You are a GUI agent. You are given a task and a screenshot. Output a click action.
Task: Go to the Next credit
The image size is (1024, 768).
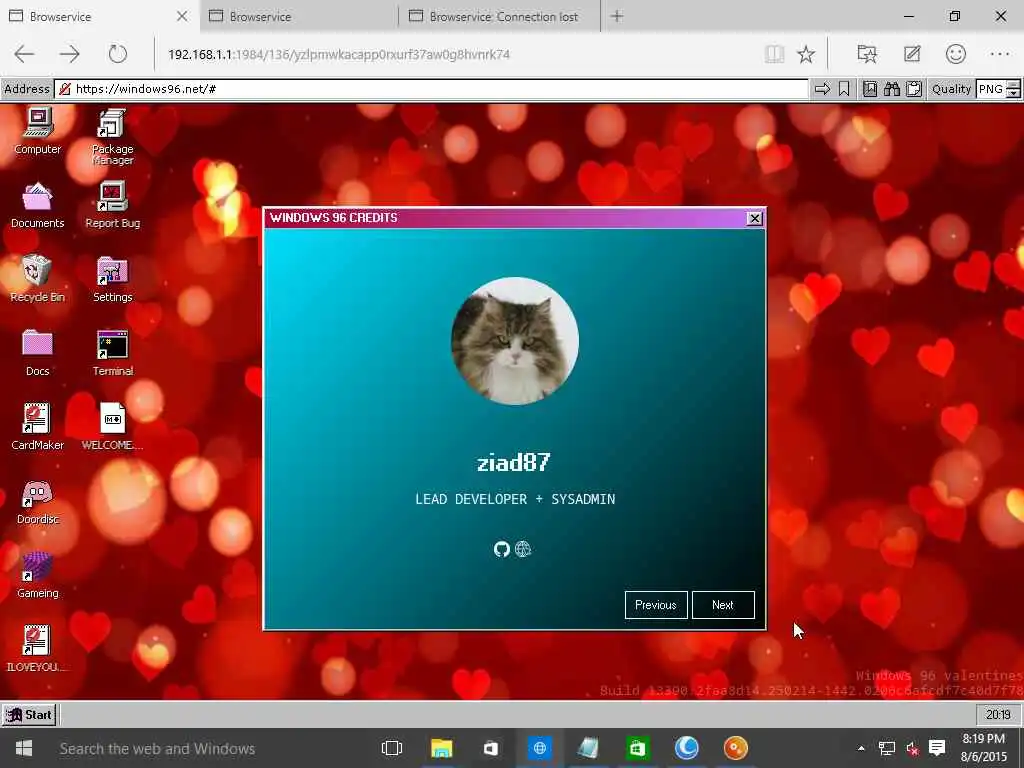[x=723, y=605]
